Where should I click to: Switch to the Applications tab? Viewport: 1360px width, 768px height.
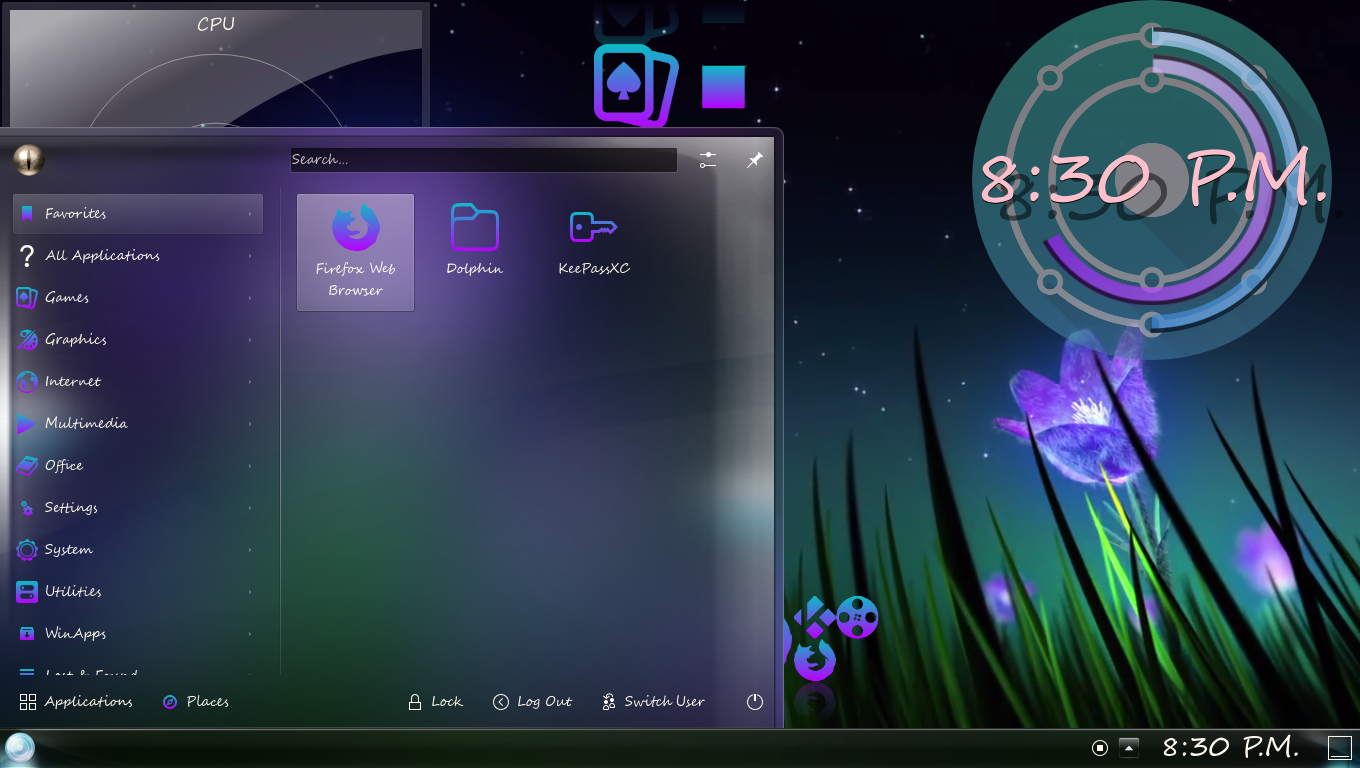pyautogui.click(x=76, y=702)
